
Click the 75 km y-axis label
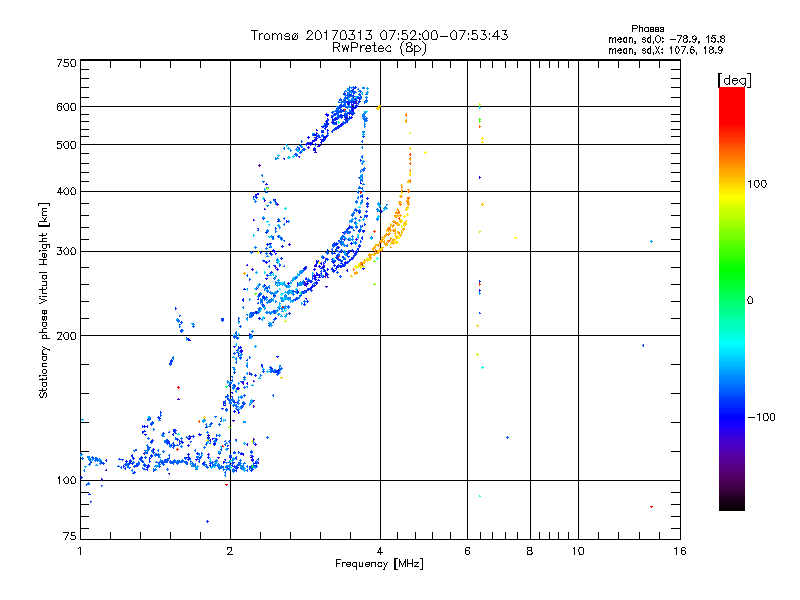70,536
